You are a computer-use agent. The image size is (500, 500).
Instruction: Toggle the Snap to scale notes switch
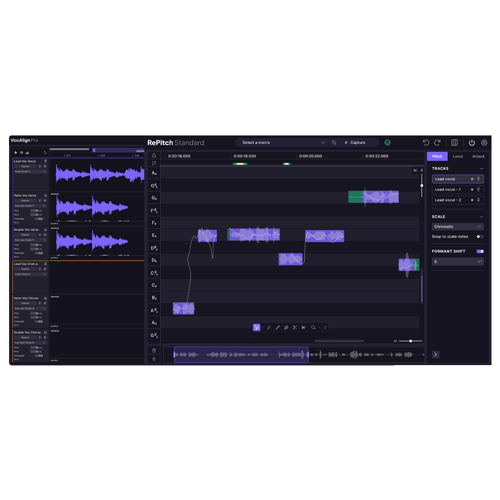point(480,237)
